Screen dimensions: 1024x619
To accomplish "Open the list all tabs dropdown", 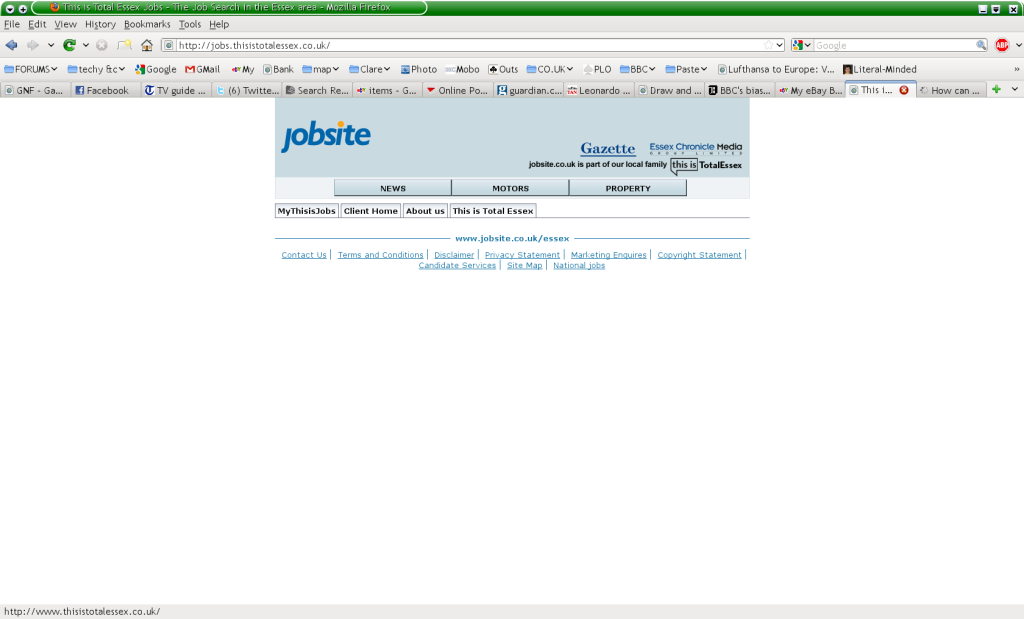I will pos(1014,89).
